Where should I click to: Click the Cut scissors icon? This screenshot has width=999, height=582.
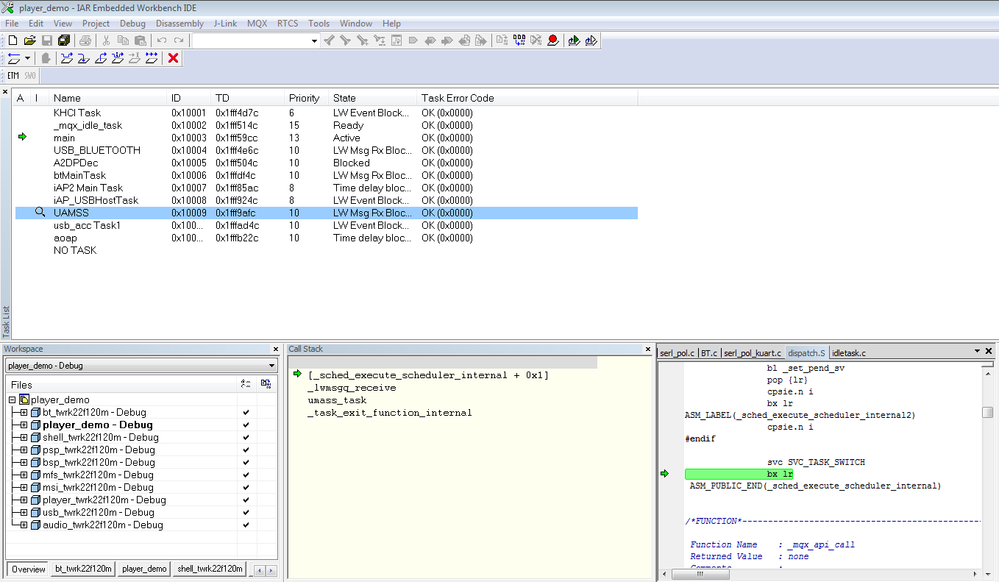coord(106,41)
